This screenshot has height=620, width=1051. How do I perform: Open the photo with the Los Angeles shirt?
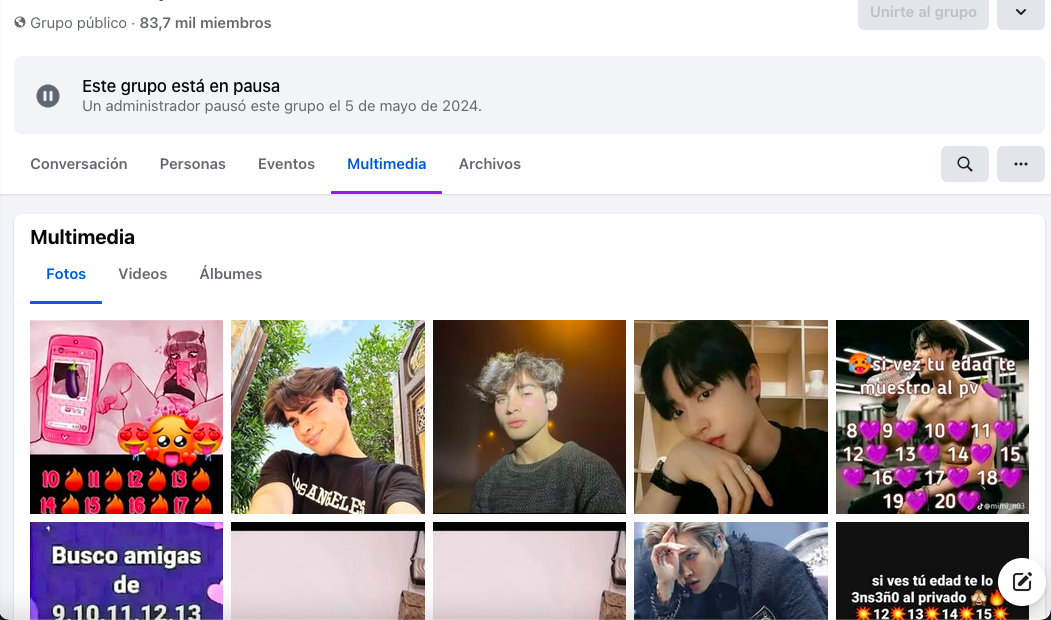pos(328,417)
